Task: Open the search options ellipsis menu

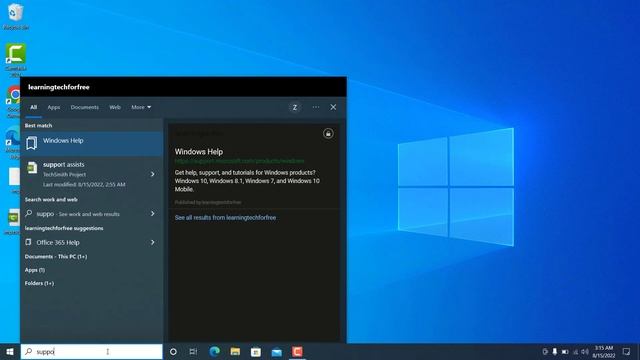Action: tap(316, 107)
